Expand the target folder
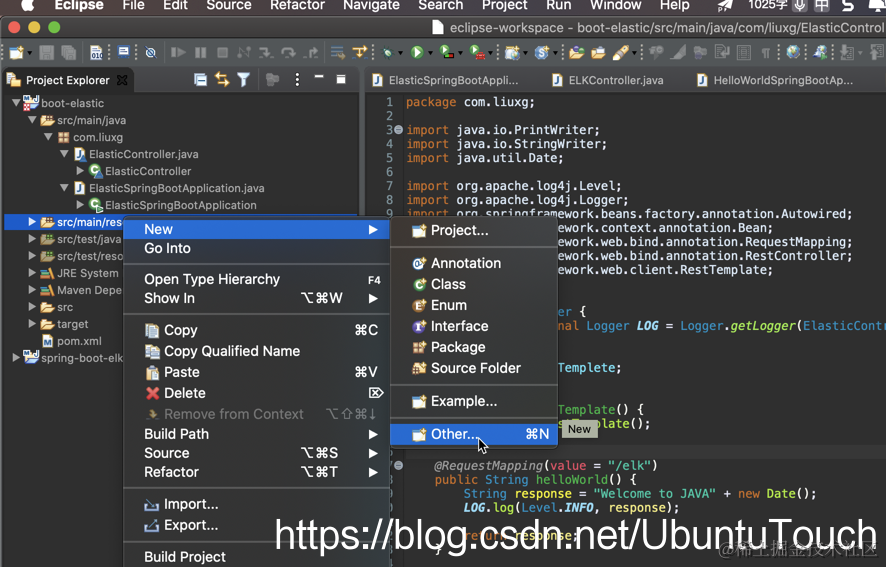886x567 pixels. pyautogui.click(x=32, y=323)
